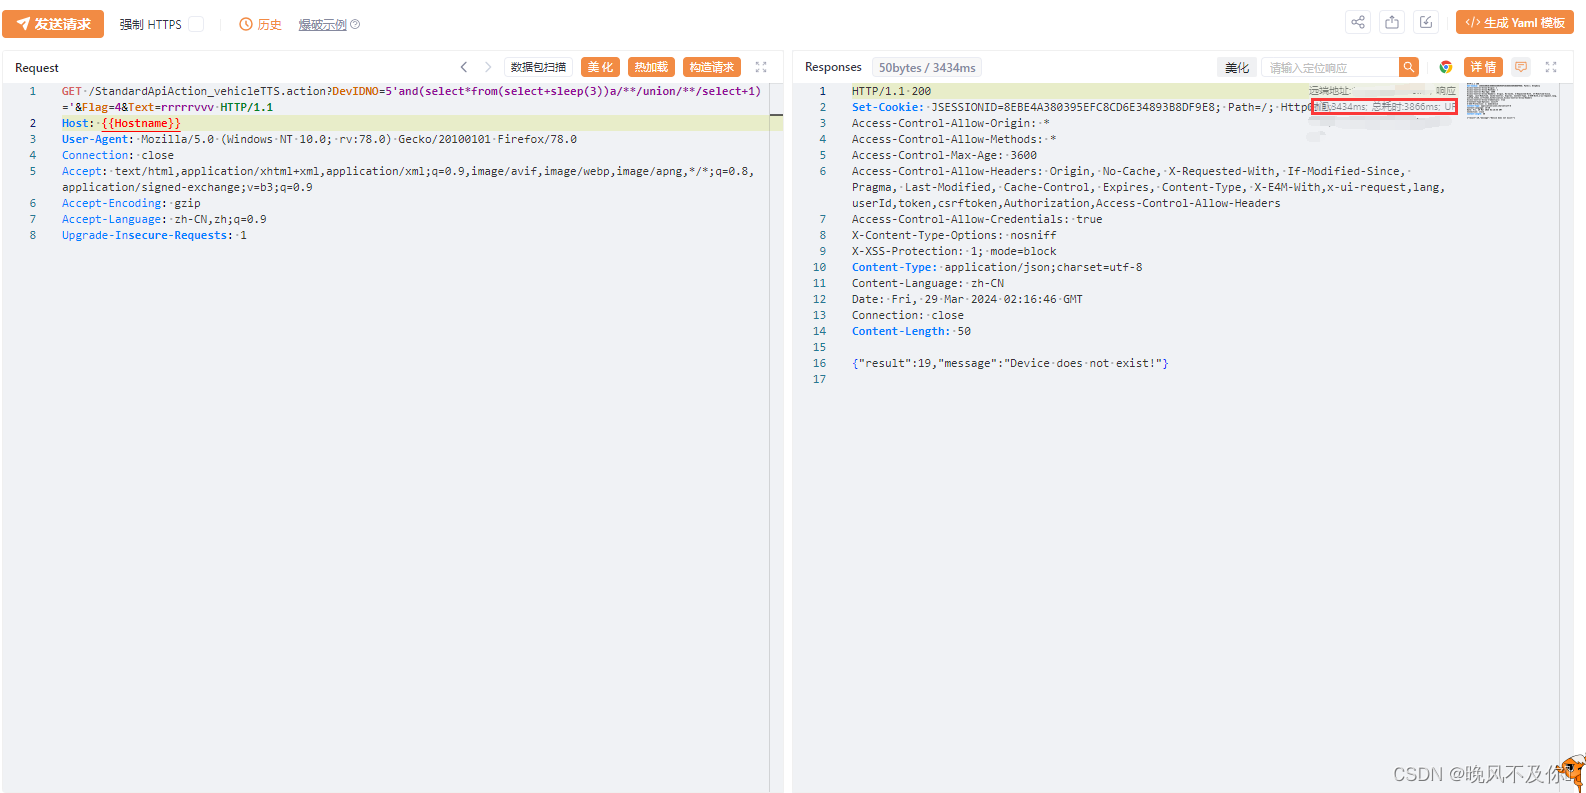The height and width of the screenshot is (793, 1586).
Task: Click the Access-Control-Allow-Origin response header
Action: pyautogui.click(x=951, y=123)
